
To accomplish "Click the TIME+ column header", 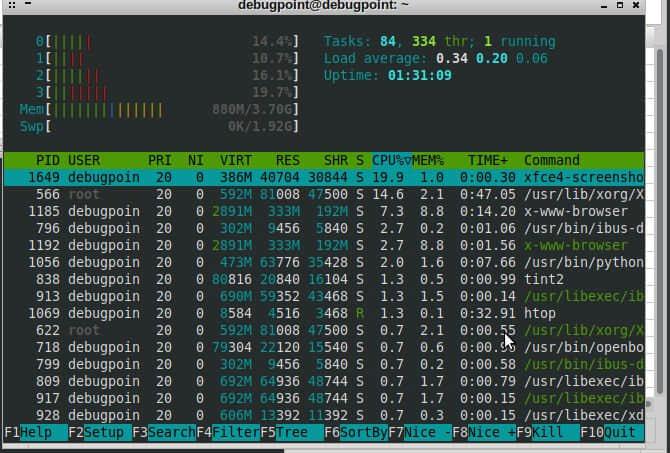I will (488, 160).
